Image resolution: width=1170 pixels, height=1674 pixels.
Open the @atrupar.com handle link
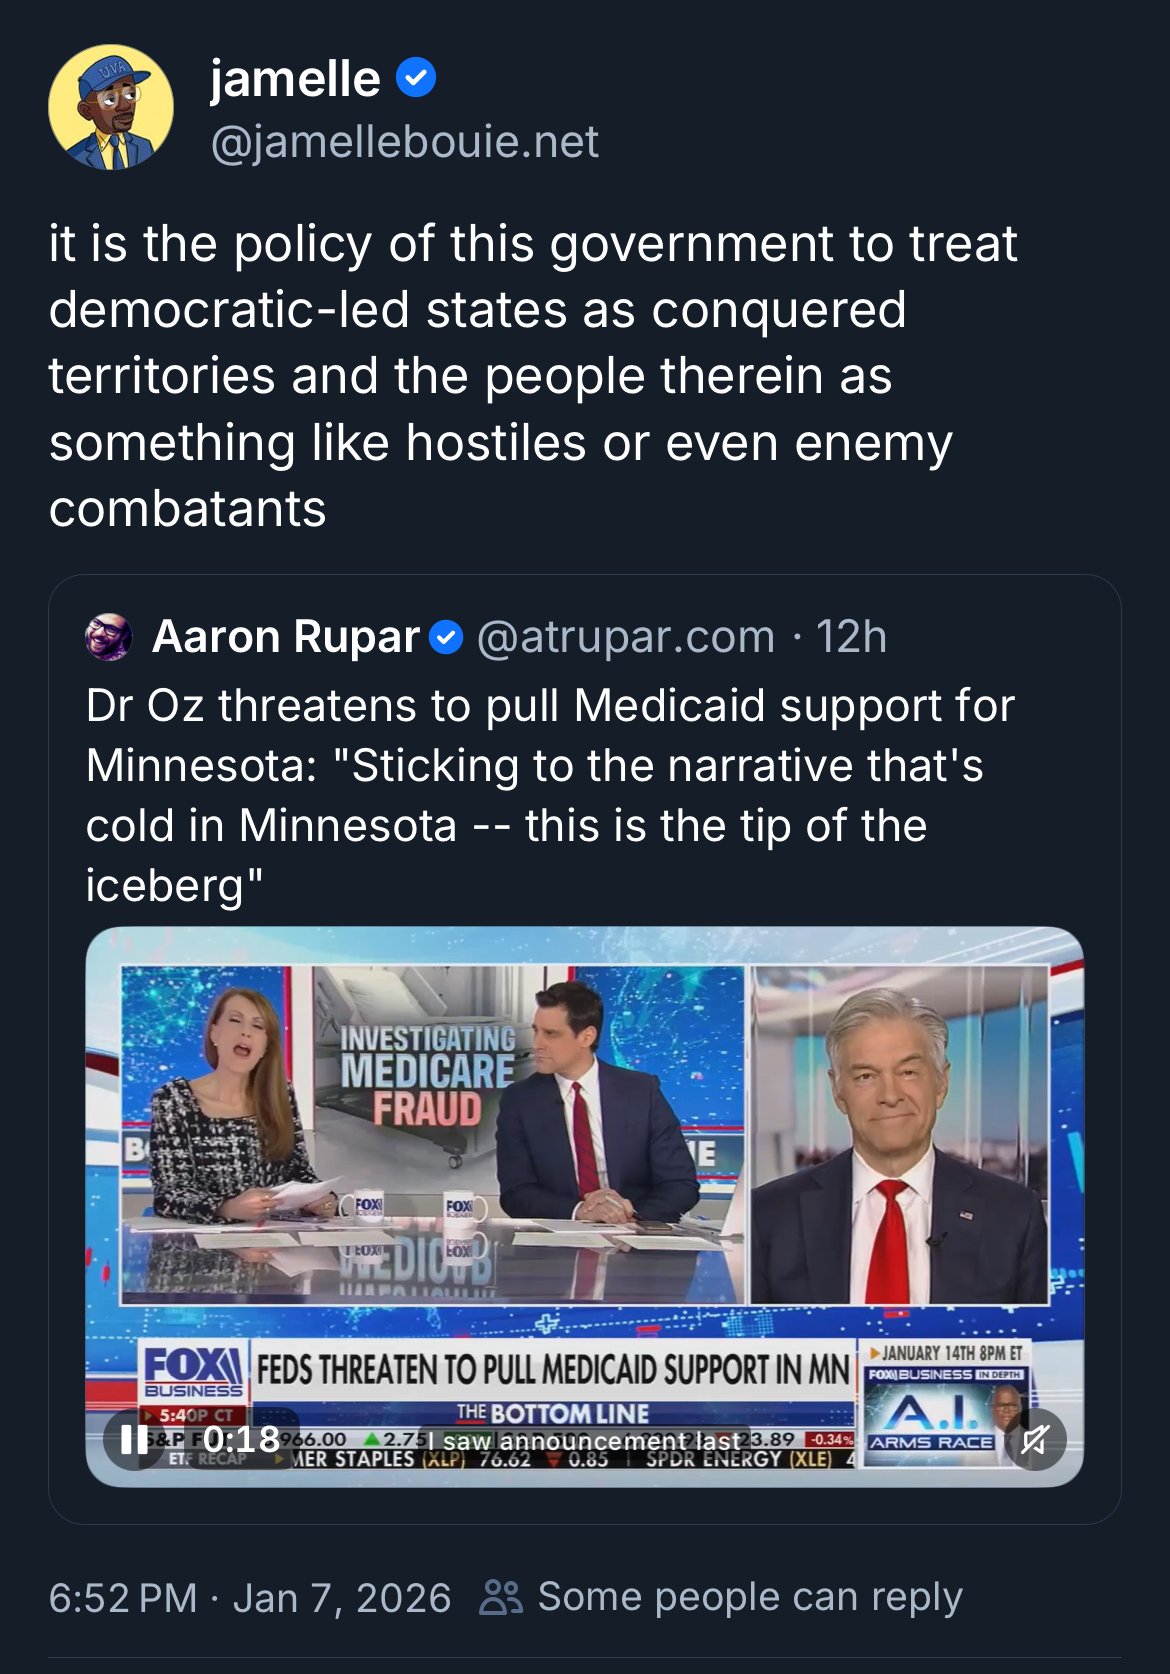626,637
